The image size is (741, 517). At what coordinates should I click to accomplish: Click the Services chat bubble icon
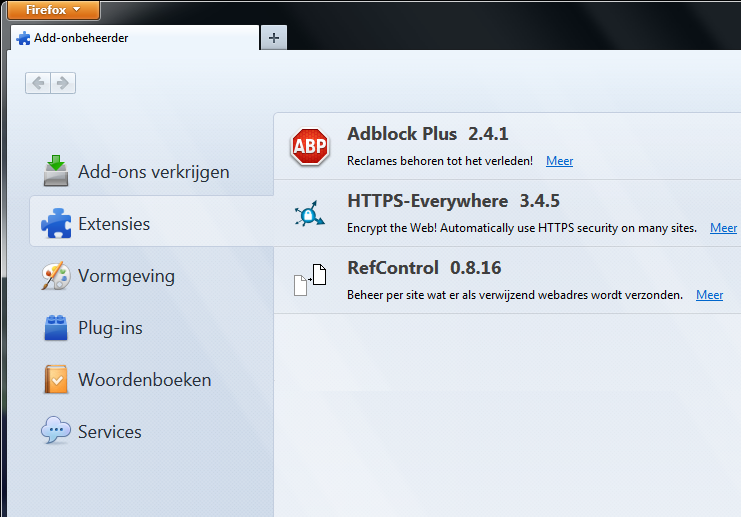click(x=56, y=430)
